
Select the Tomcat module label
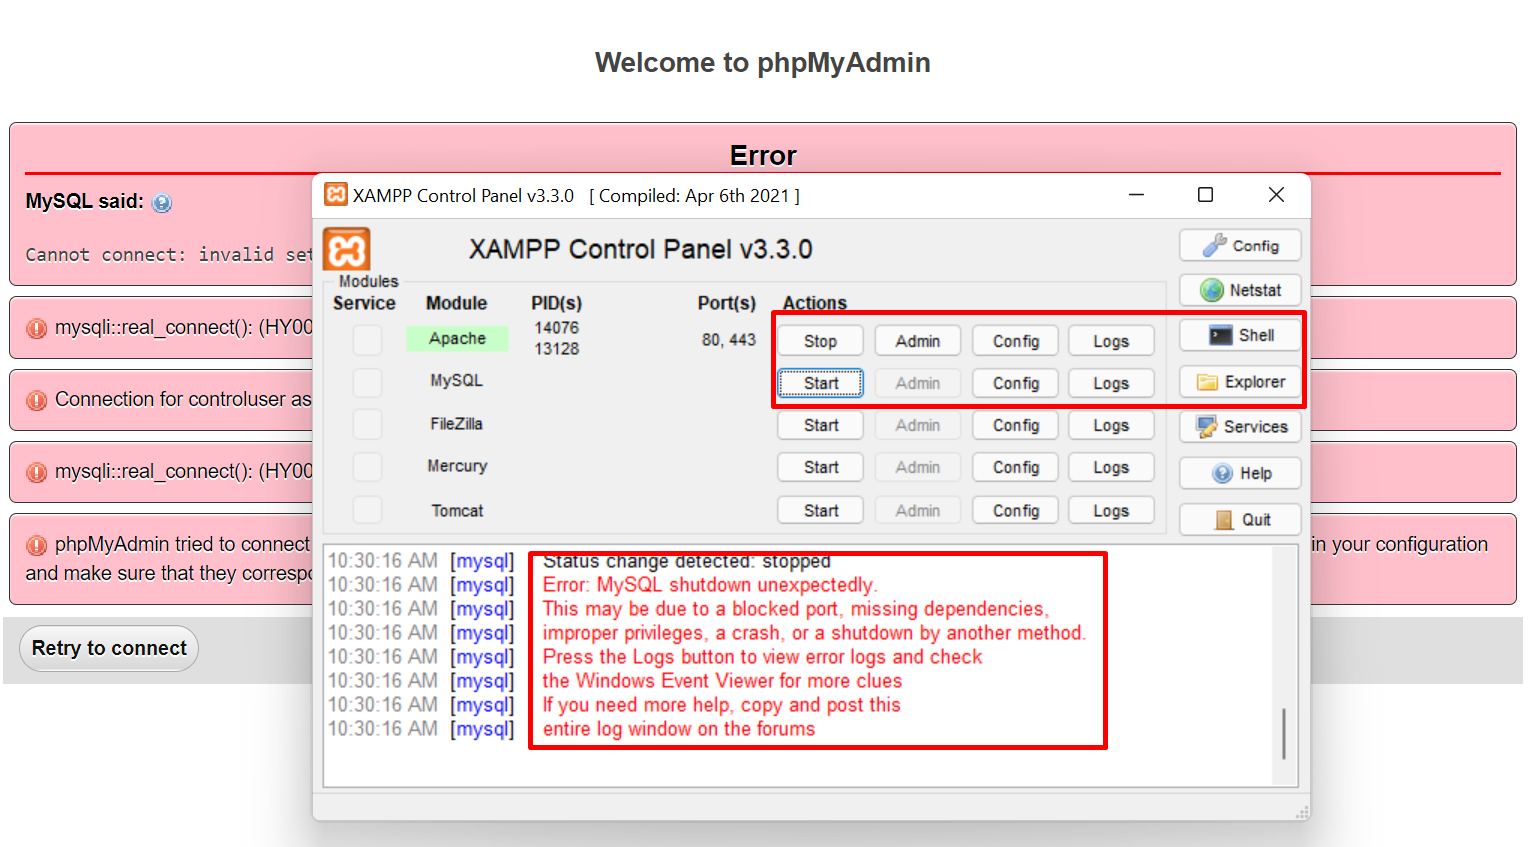pyautogui.click(x=457, y=510)
